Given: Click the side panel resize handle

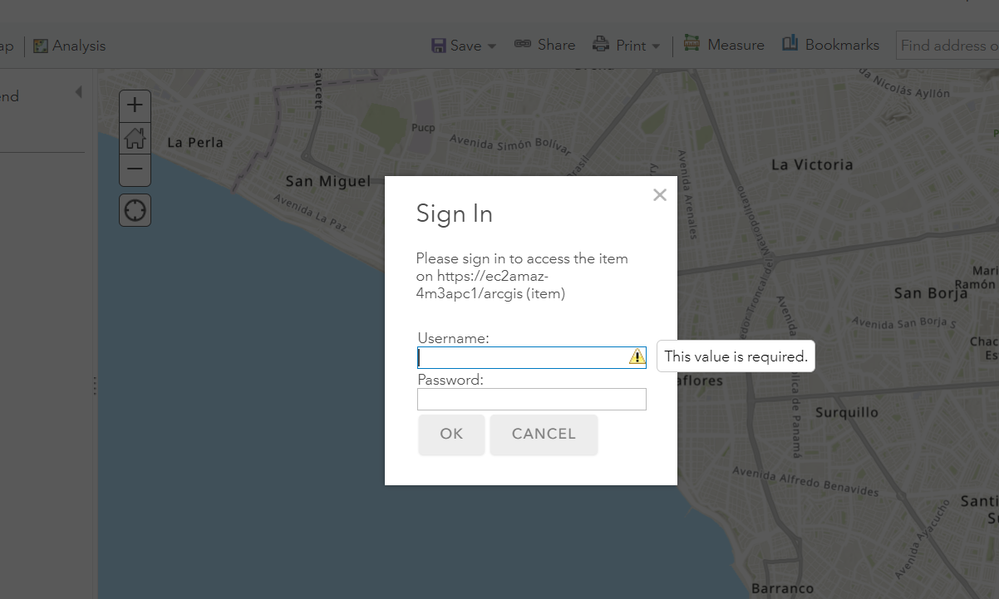Looking at the screenshot, I should [95, 386].
